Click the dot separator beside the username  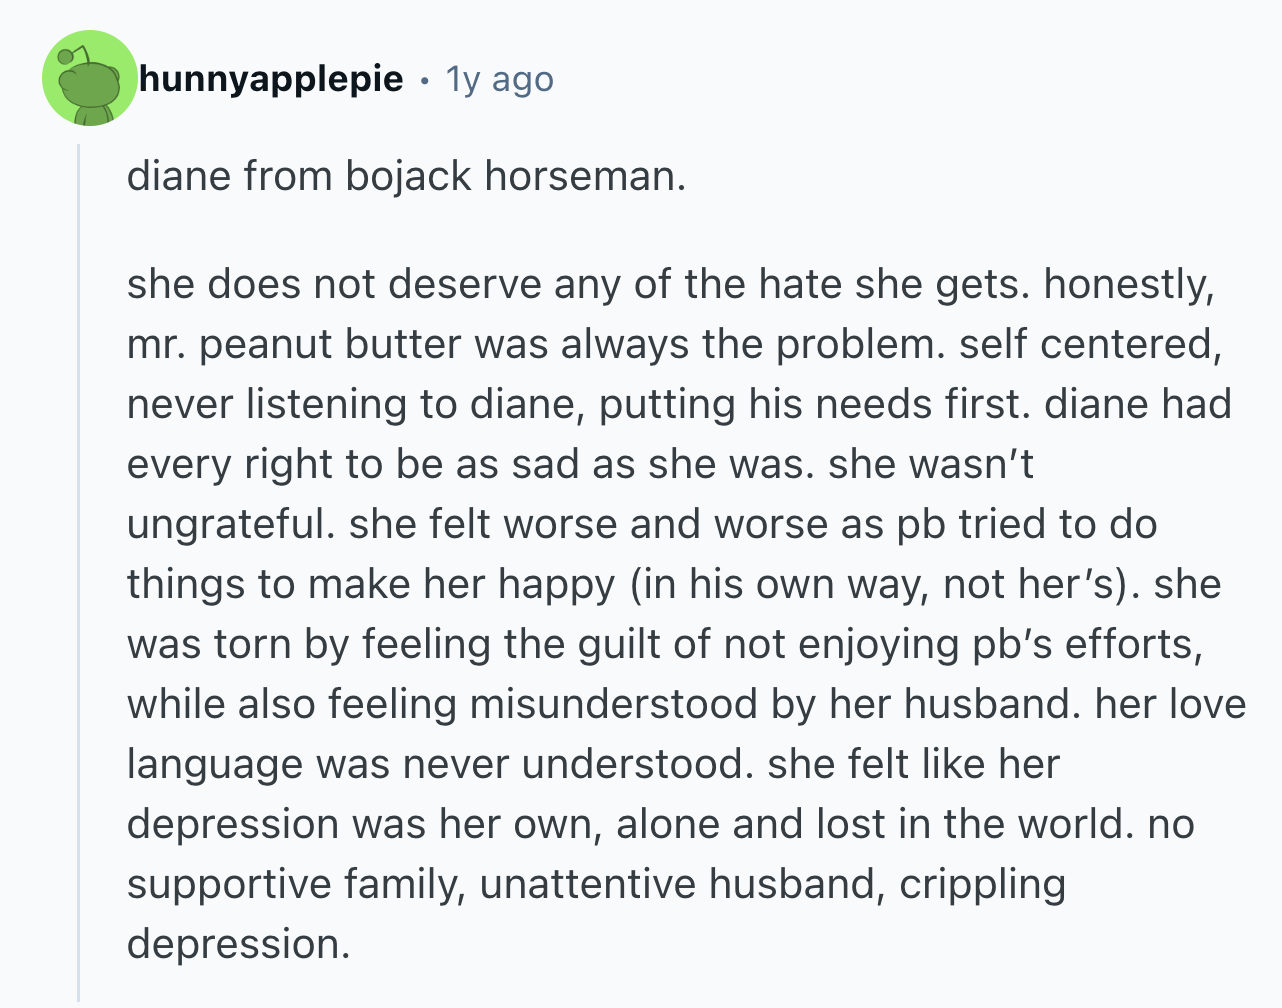[425, 80]
